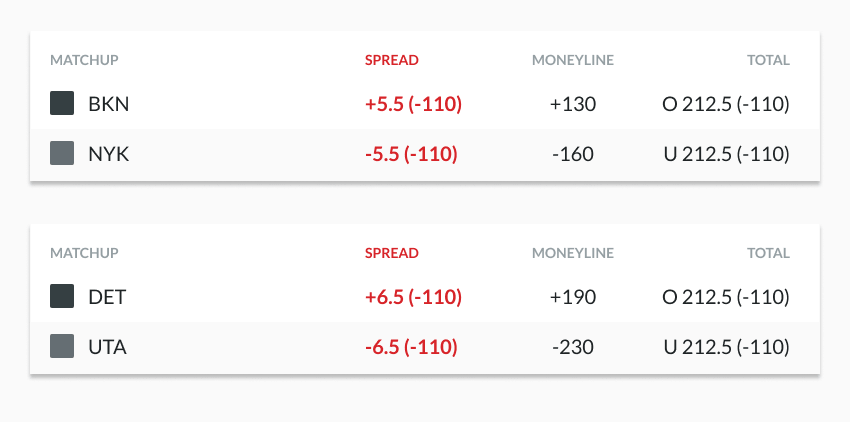Sort by SPREAD header in first table
The image size is (850, 422).
click(x=391, y=60)
